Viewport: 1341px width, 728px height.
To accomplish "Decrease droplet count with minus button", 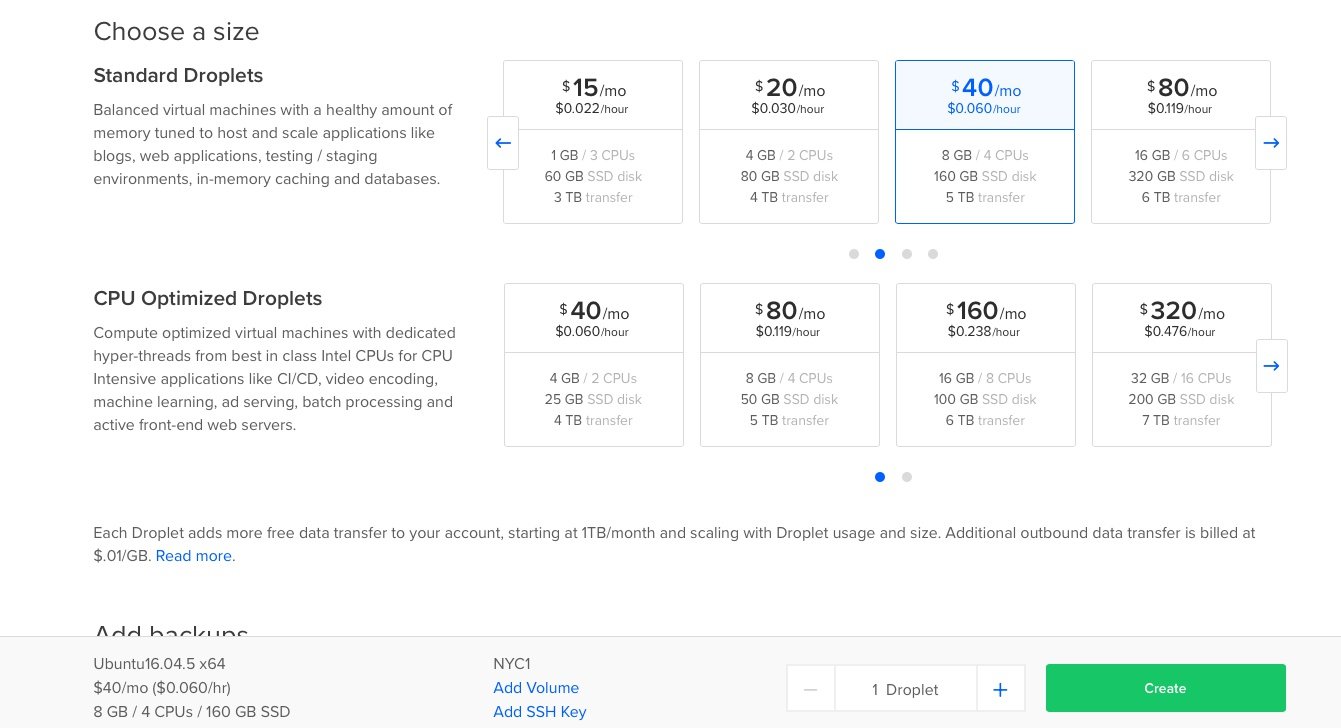I will (x=811, y=689).
